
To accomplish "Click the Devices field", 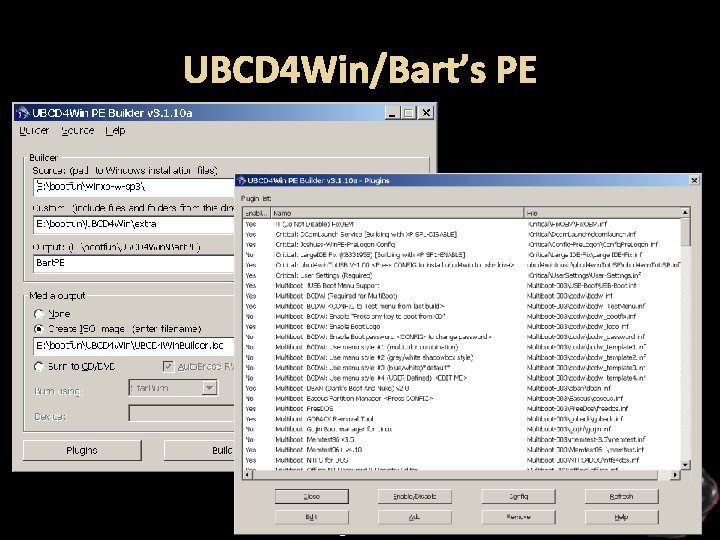I will [181, 413].
